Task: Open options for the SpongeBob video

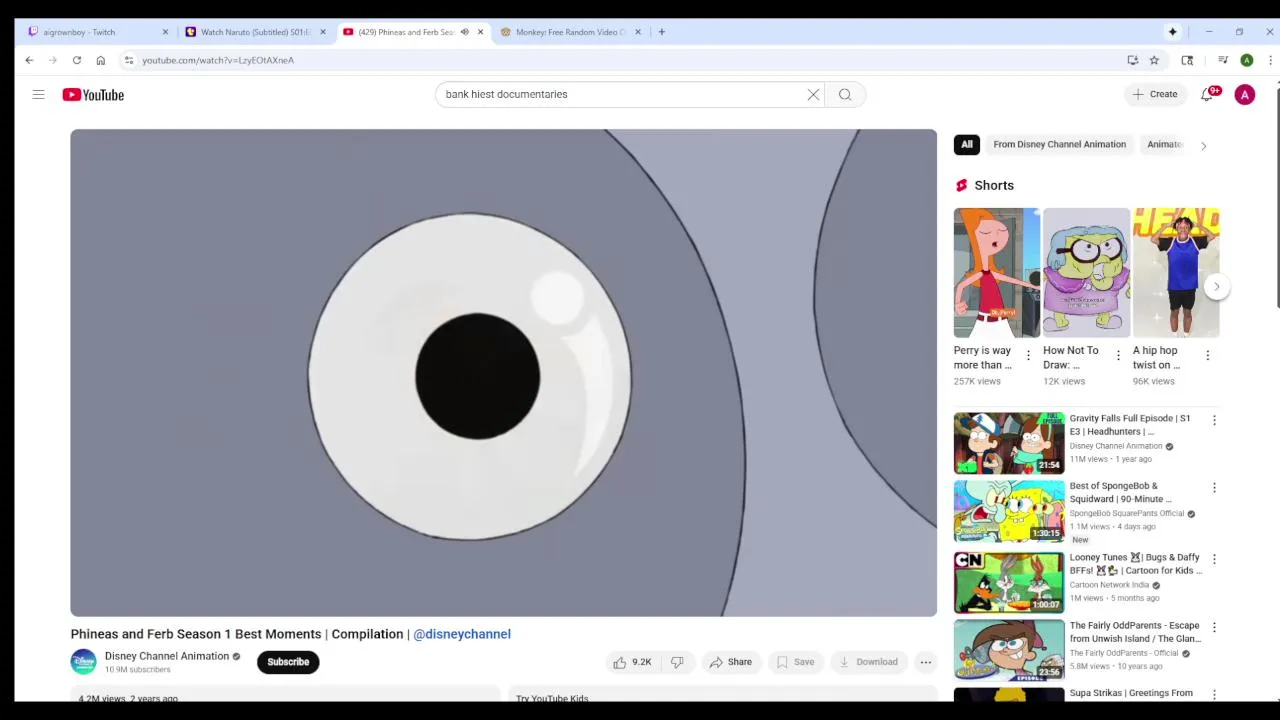Action: (x=1214, y=488)
